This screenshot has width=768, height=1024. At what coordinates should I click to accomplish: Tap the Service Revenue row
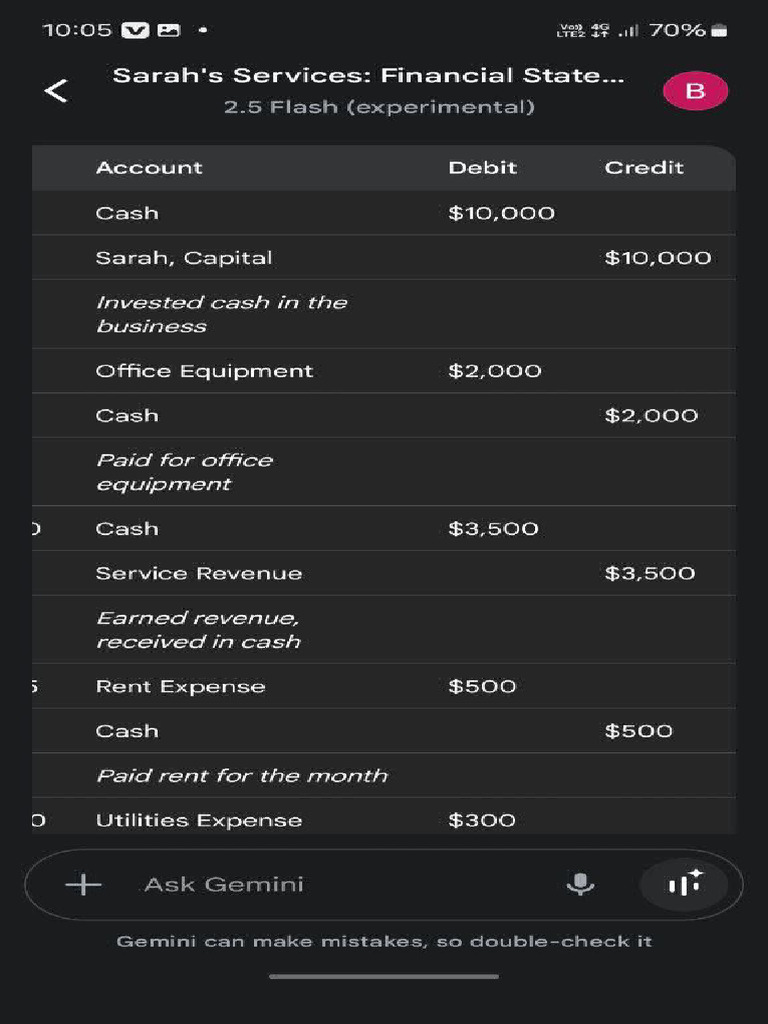(199, 573)
